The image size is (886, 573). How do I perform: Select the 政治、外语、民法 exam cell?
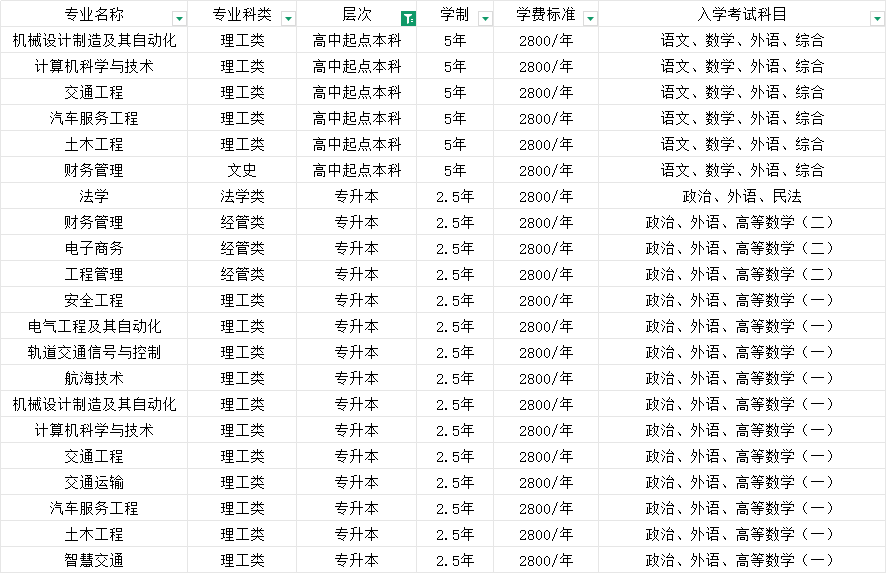(x=742, y=196)
